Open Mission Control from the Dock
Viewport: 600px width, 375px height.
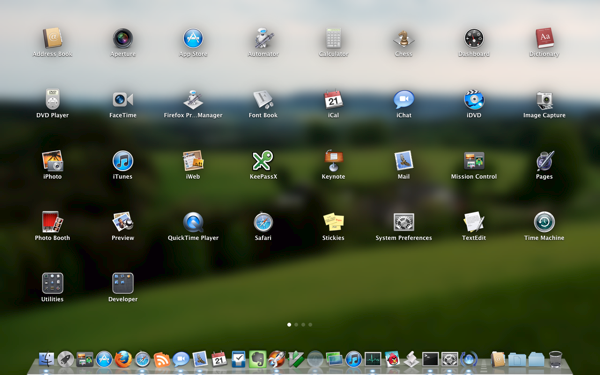pos(85,359)
